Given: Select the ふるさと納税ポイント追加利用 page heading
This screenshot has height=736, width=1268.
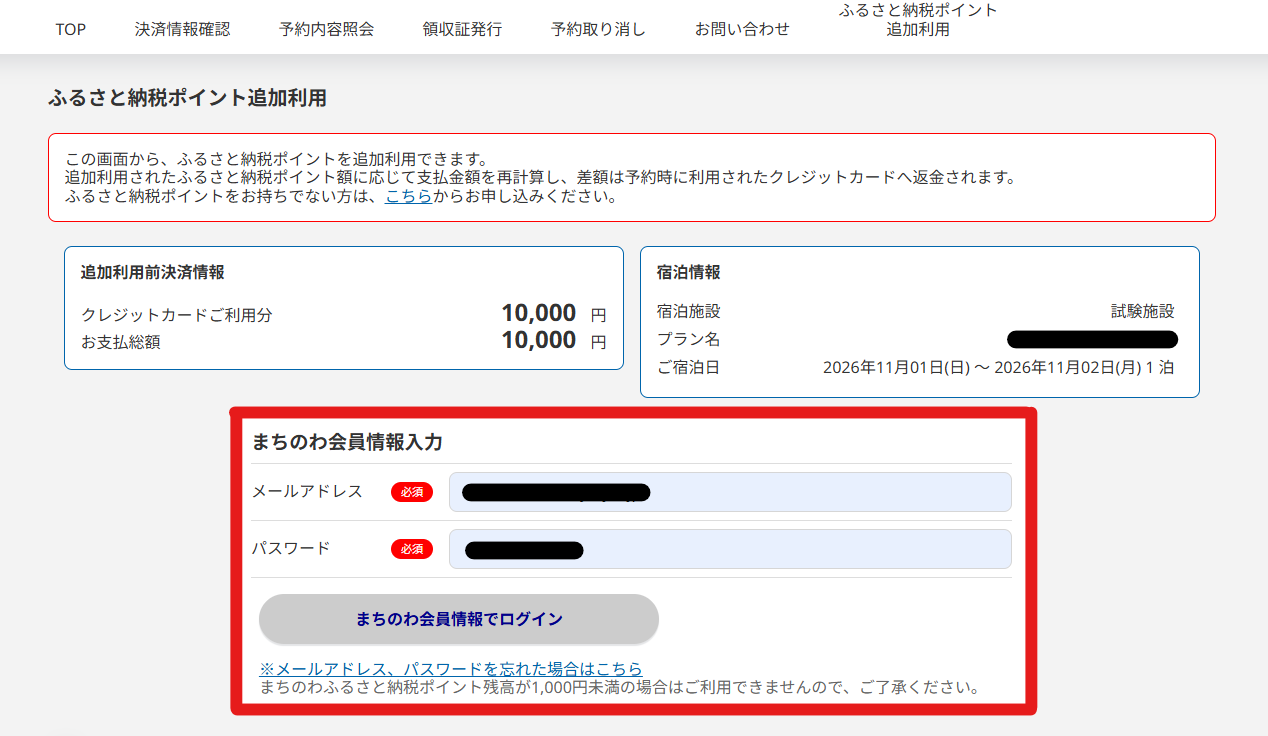Looking at the screenshot, I should 187,98.
